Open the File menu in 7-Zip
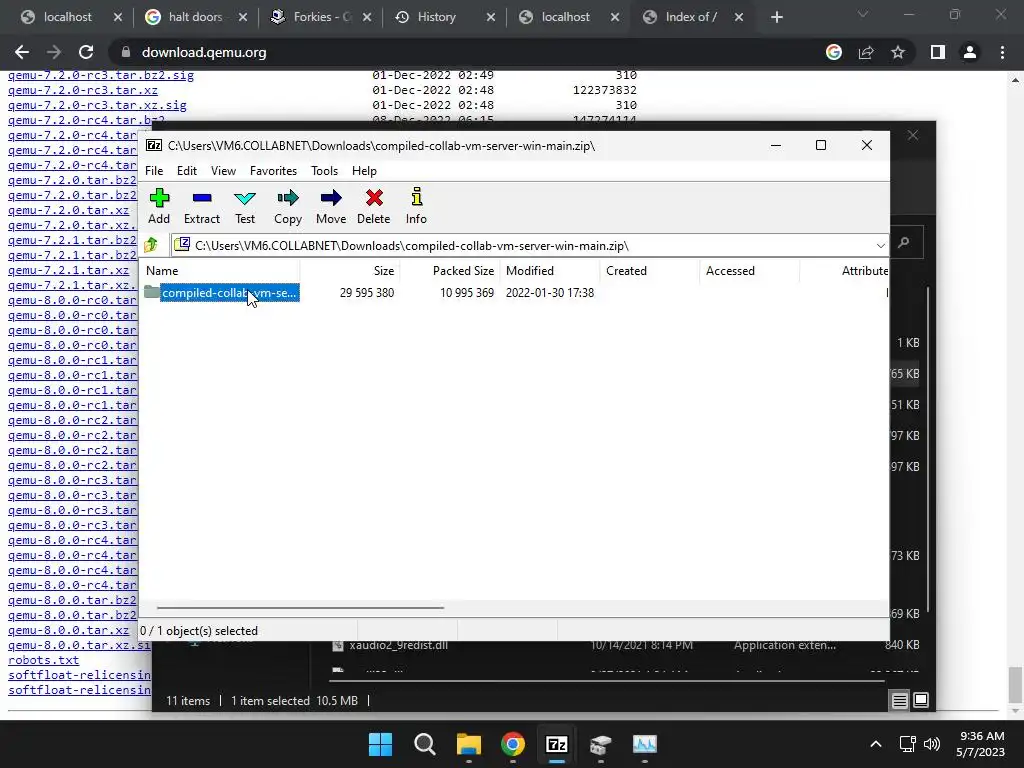 pyautogui.click(x=154, y=170)
